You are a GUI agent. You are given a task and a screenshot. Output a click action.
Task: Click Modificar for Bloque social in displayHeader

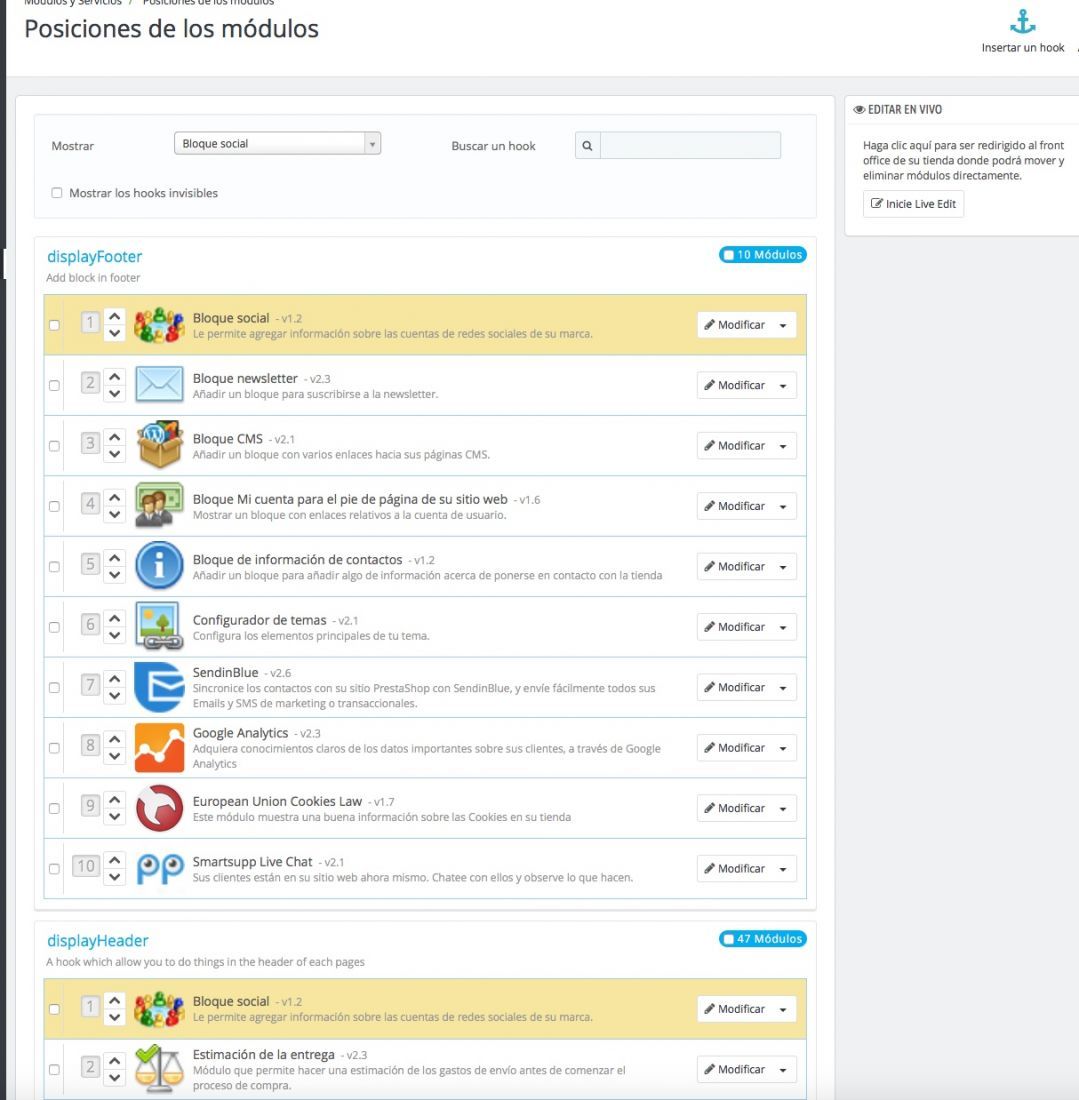click(x=735, y=1009)
